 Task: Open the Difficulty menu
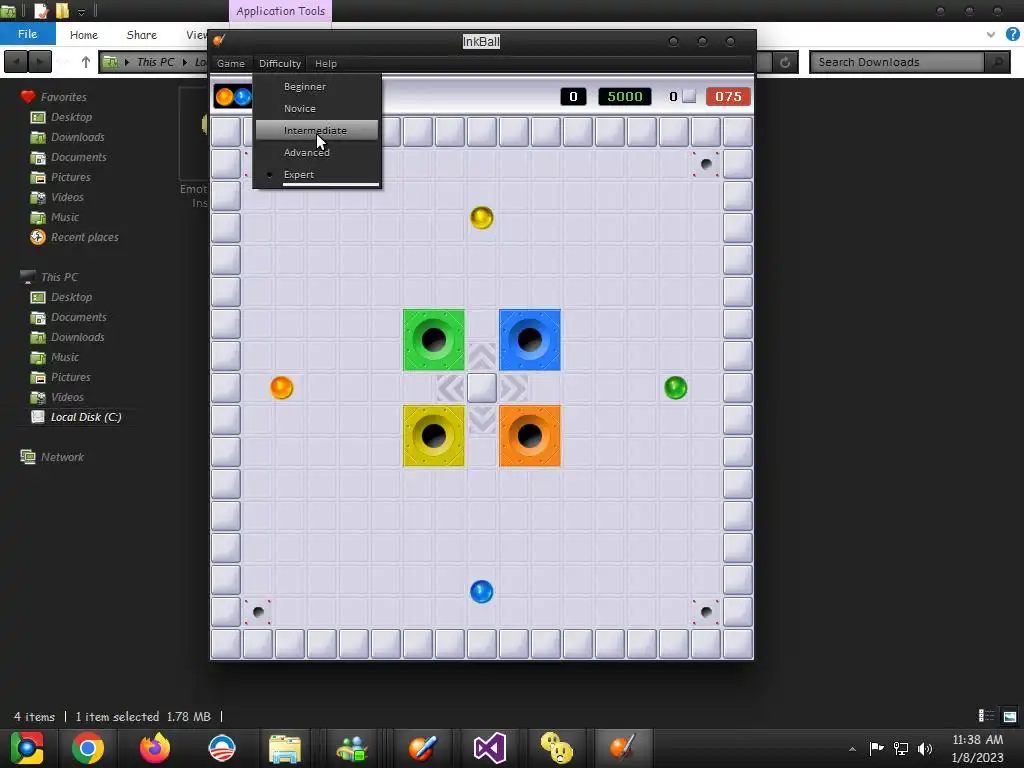[x=280, y=63]
